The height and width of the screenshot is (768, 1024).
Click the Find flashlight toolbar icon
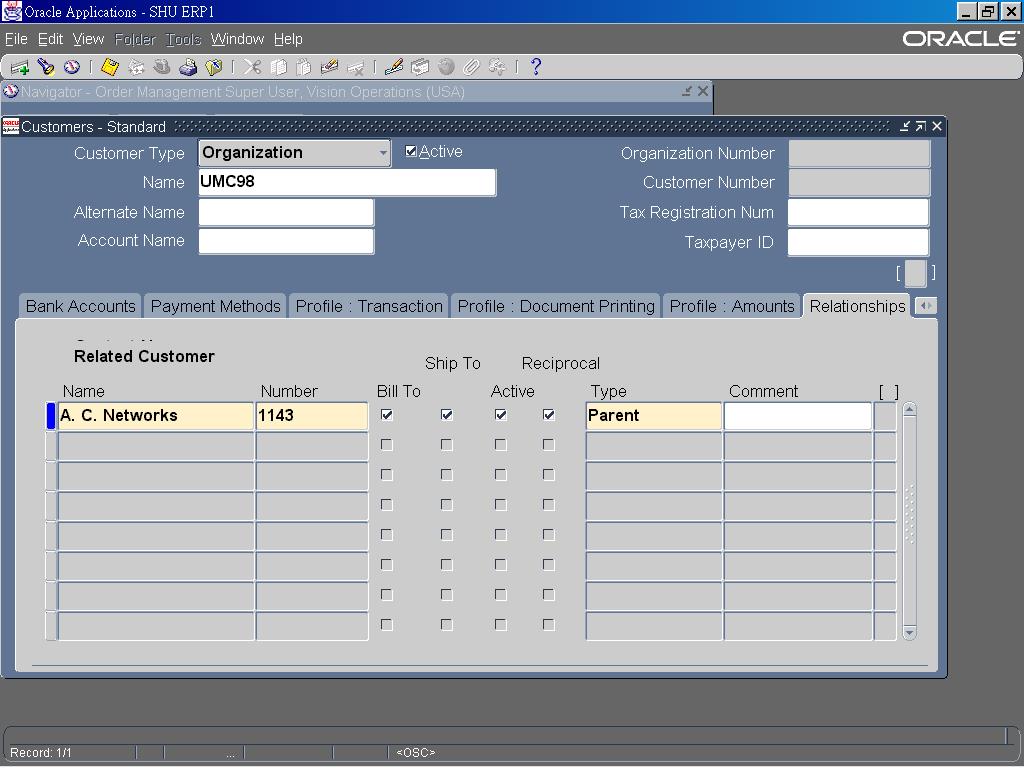(x=46, y=67)
